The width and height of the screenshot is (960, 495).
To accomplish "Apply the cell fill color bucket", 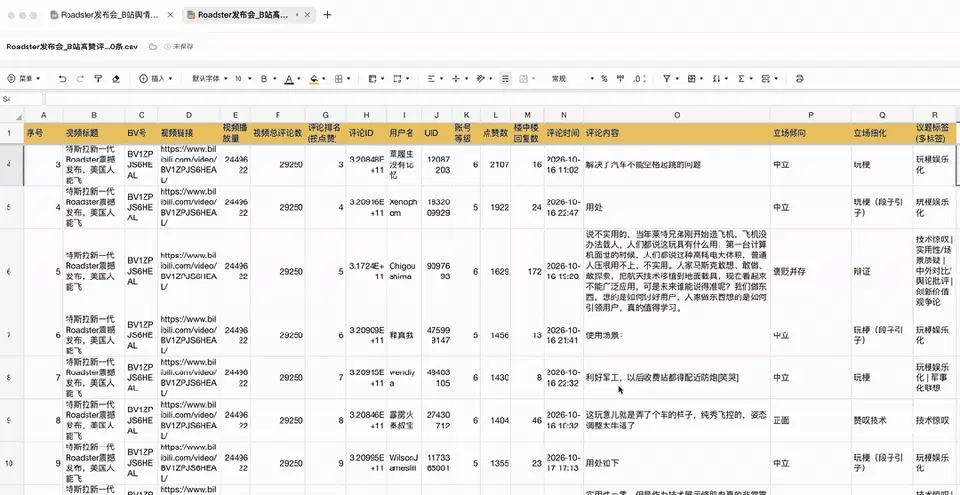I will pyautogui.click(x=314, y=78).
